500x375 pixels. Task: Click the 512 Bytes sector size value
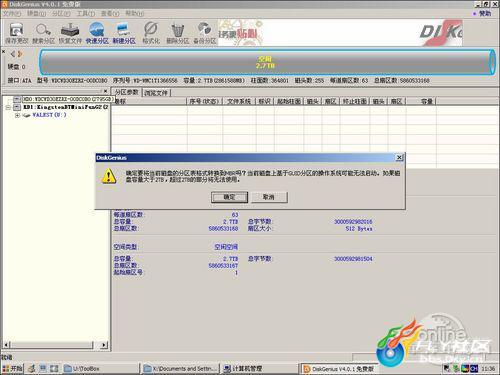(359, 229)
